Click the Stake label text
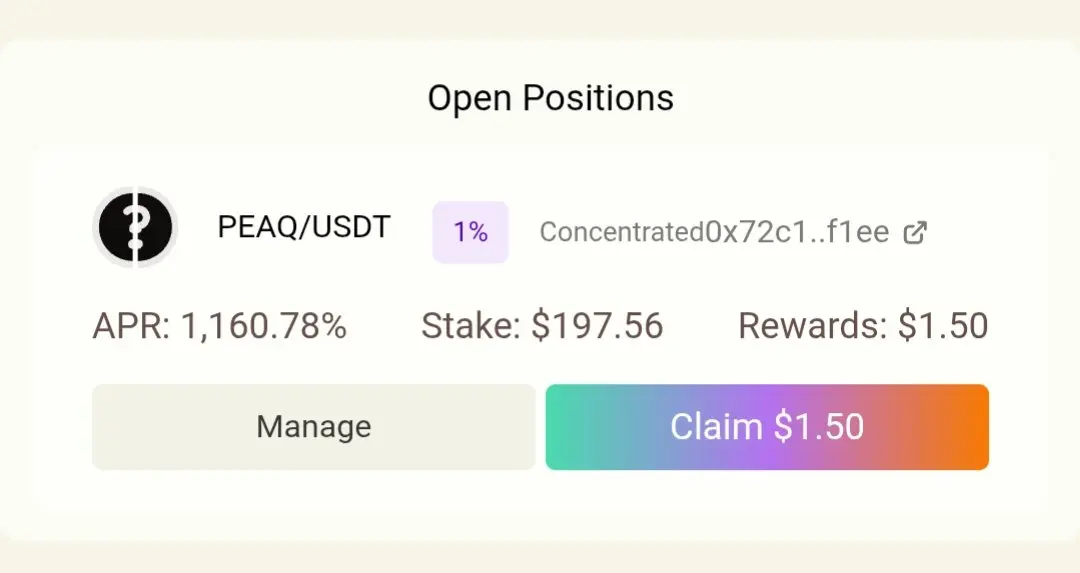This screenshot has height=573, width=1080. tap(471, 325)
